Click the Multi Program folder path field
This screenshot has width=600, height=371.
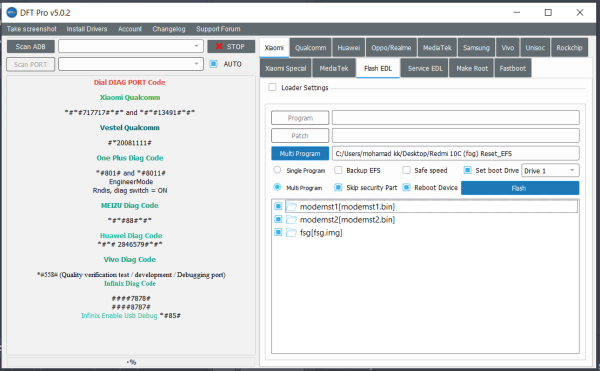(x=455, y=153)
